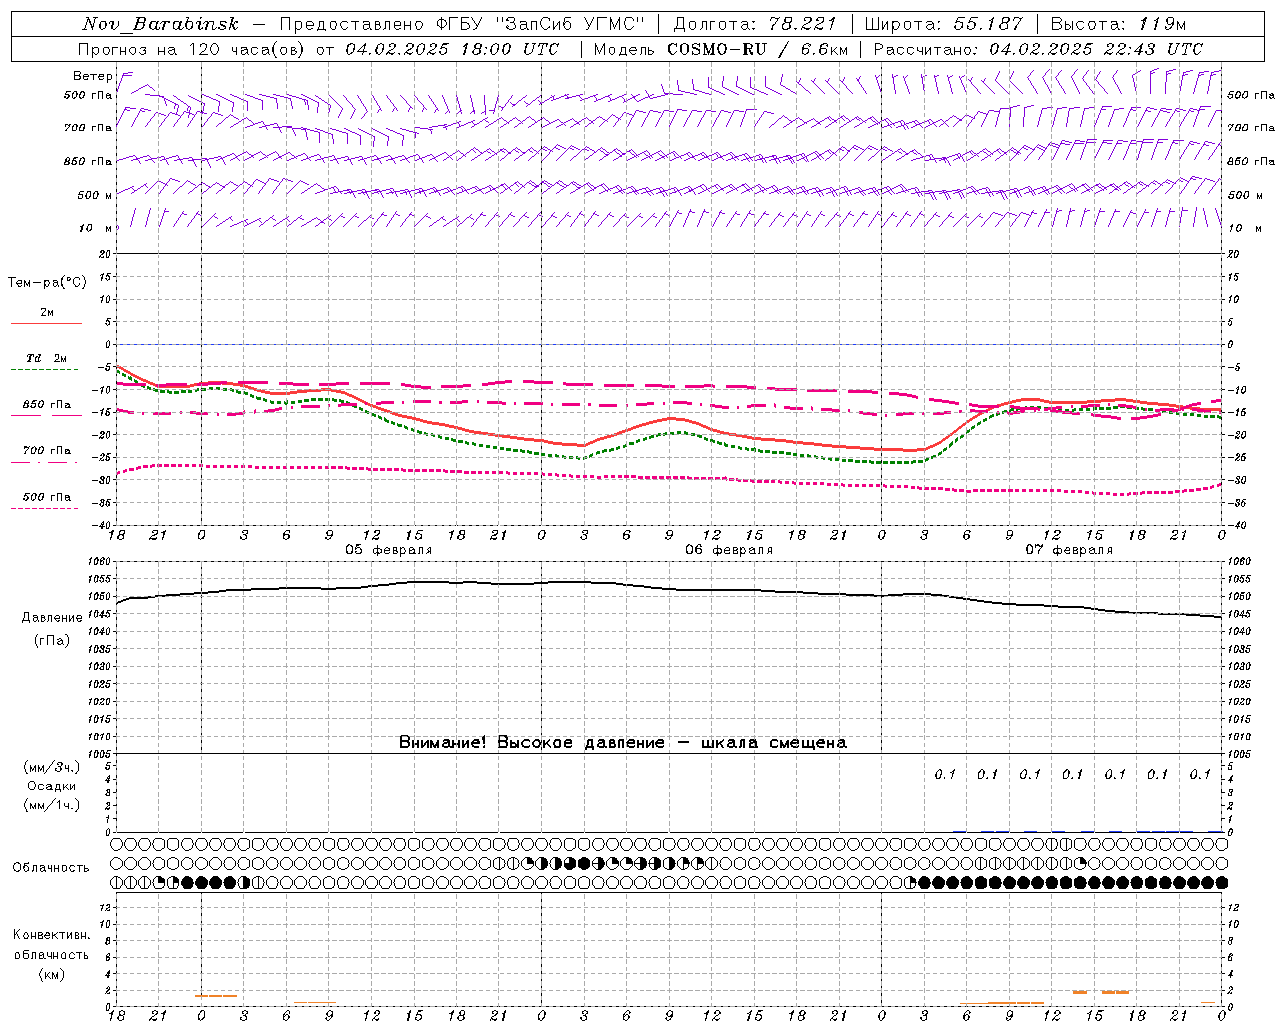Image resolution: width=1280 pixels, height=1024 pixels.
Task: Click the 'Конвективн.' convective cloud label
Action: [52, 935]
